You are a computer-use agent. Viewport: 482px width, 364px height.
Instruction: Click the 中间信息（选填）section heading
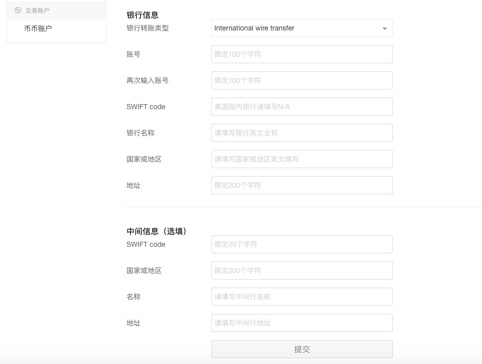[x=156, y=231]
